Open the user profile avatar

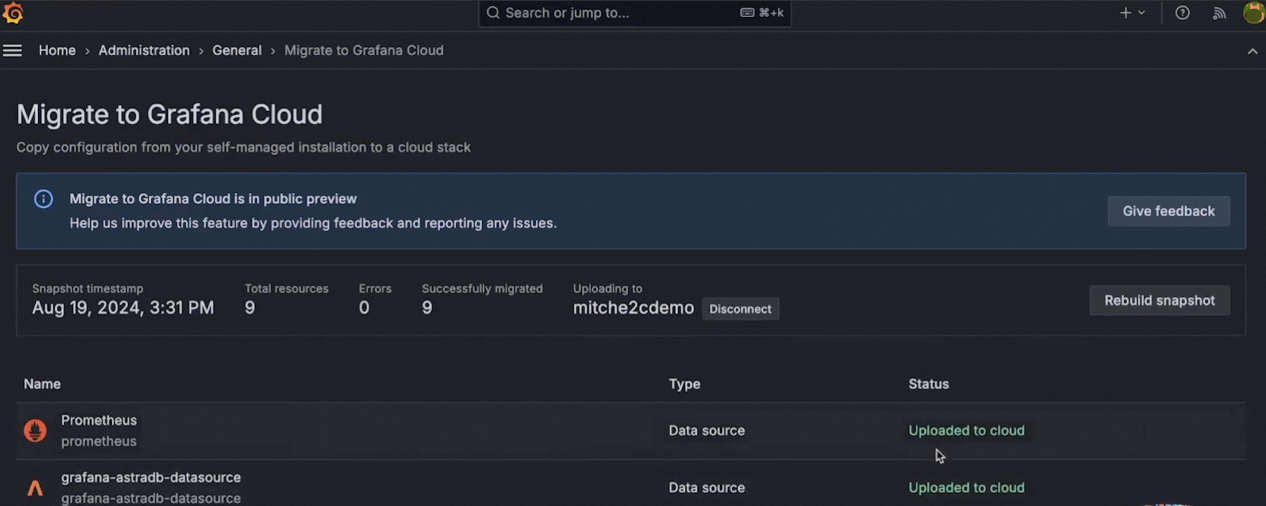[1253, 13]
